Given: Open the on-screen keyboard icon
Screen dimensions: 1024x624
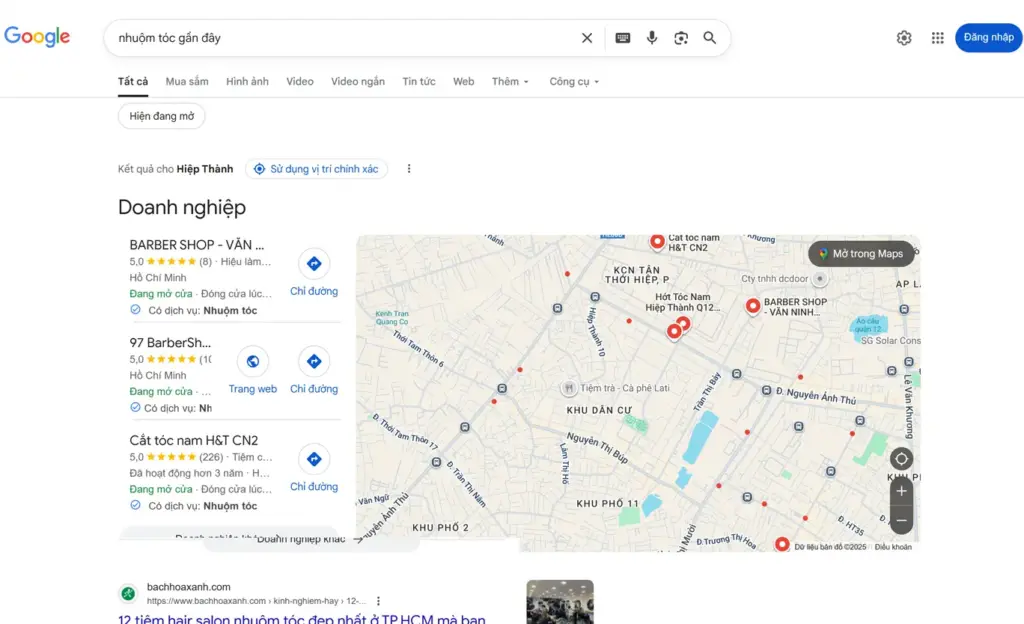Looking at the screenshot, I should (x=622, y=37).
